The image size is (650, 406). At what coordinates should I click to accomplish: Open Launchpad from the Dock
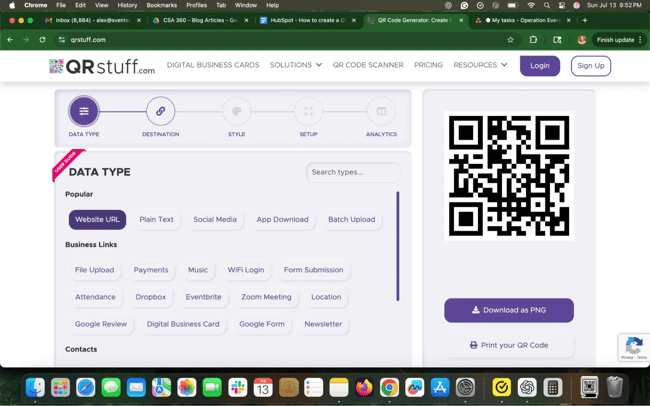61,388
